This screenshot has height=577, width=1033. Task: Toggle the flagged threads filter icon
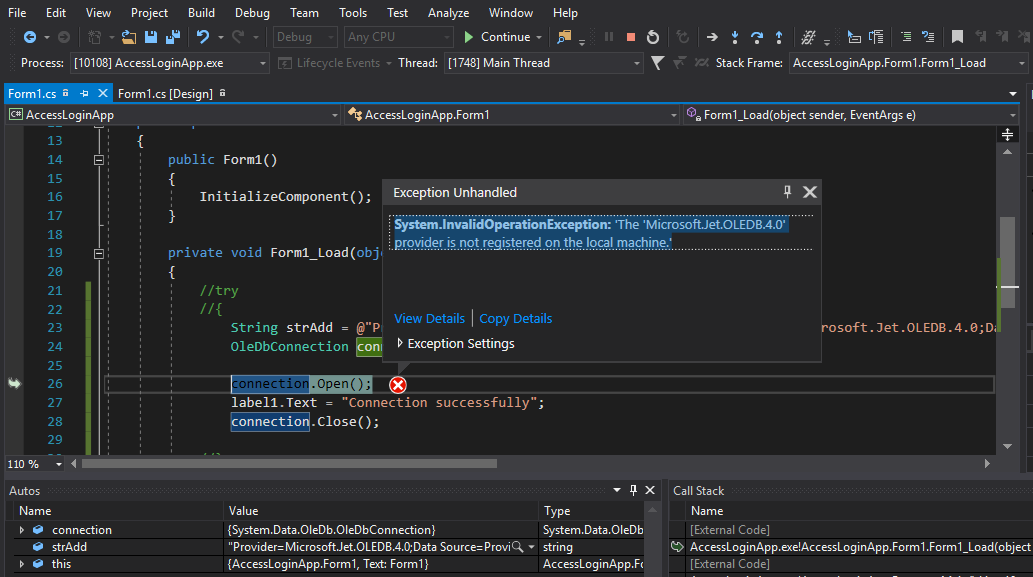(x=657, y=63)
